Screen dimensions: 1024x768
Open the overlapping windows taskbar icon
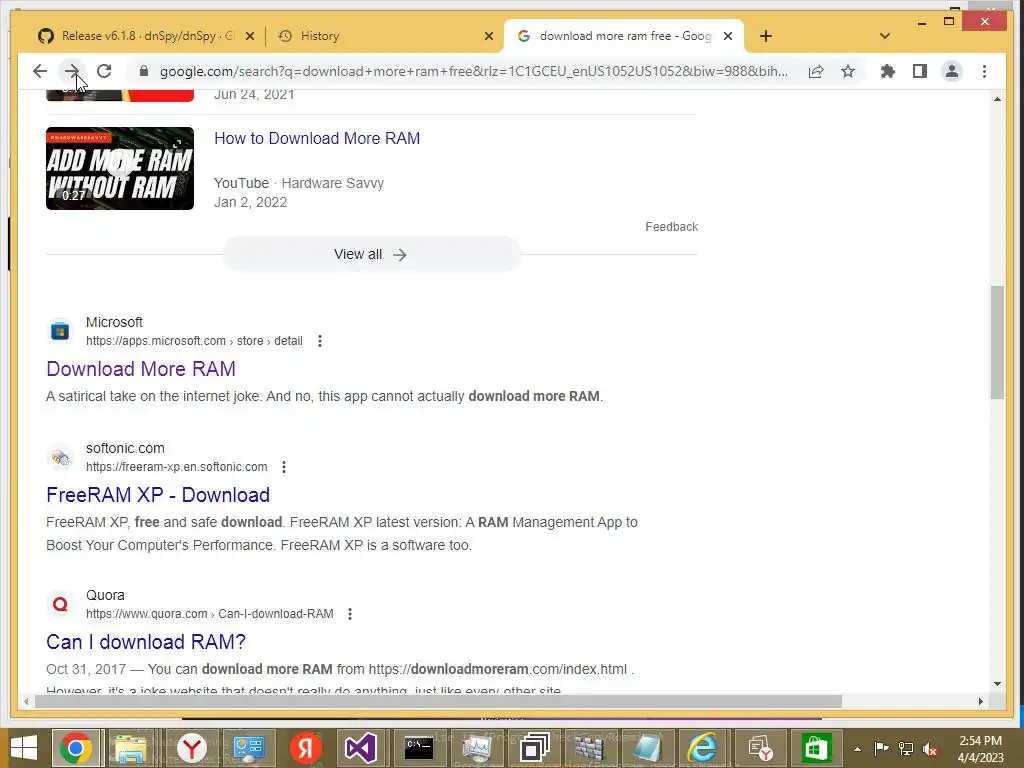(x=534, y=748)
